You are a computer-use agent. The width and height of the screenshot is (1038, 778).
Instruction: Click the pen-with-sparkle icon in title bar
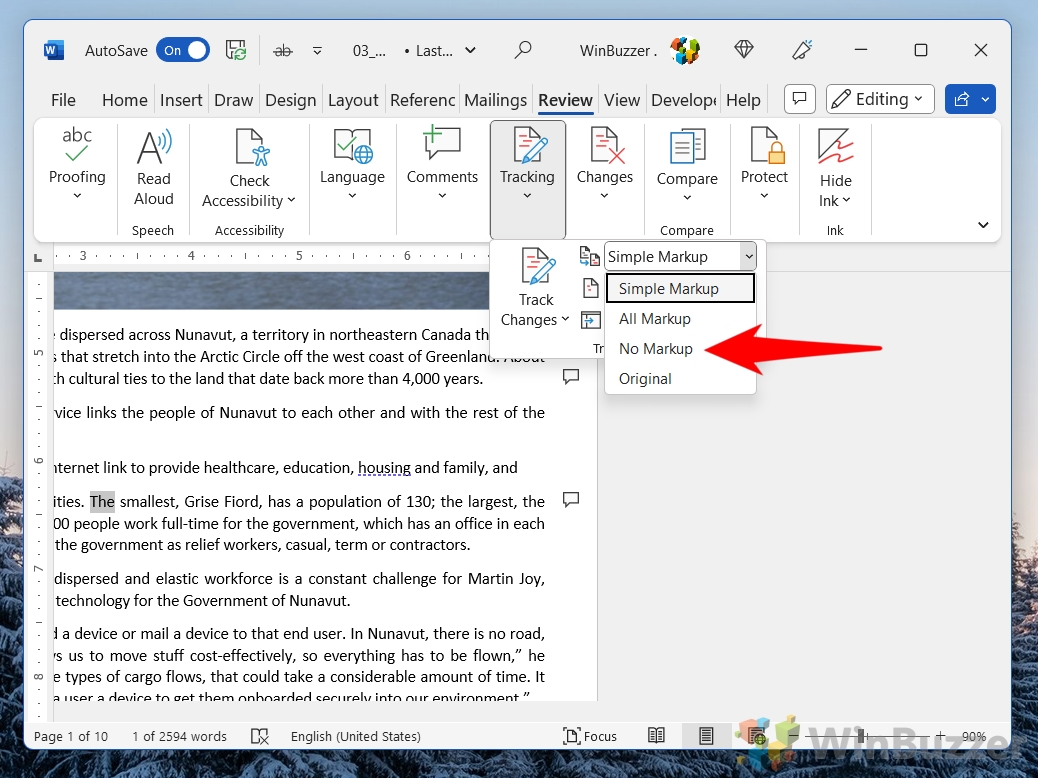coord(802,50)
